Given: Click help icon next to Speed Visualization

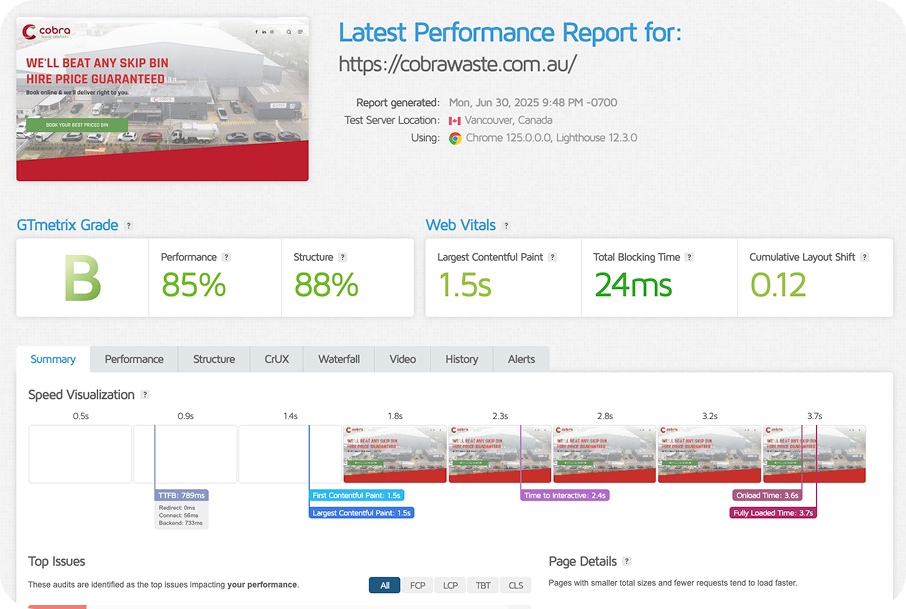Looking at the screenshot, I should click(145, 395).
